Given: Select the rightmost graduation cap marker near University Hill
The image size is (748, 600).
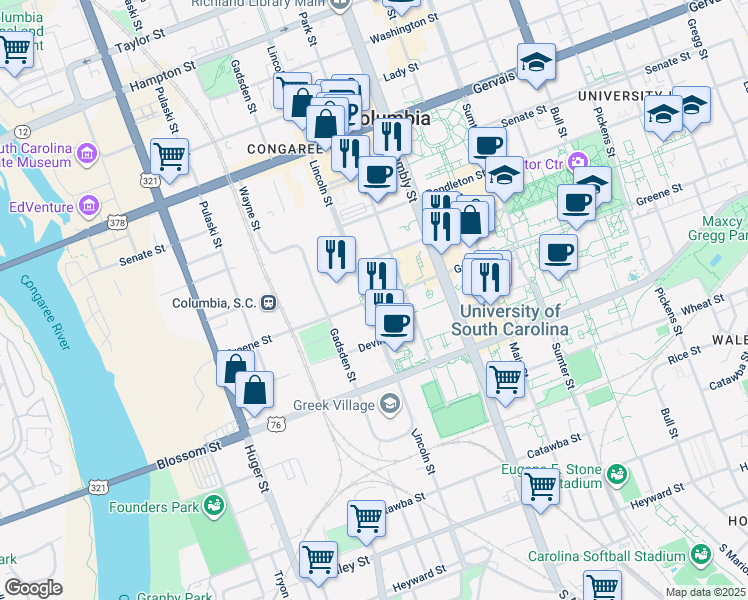Looking at the screenshot, I should tap(695, 108).
